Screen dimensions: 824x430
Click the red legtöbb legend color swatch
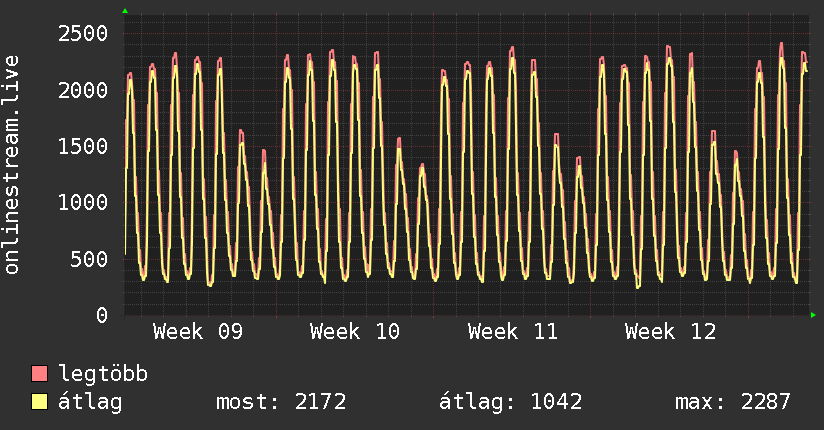pos(40,374)
